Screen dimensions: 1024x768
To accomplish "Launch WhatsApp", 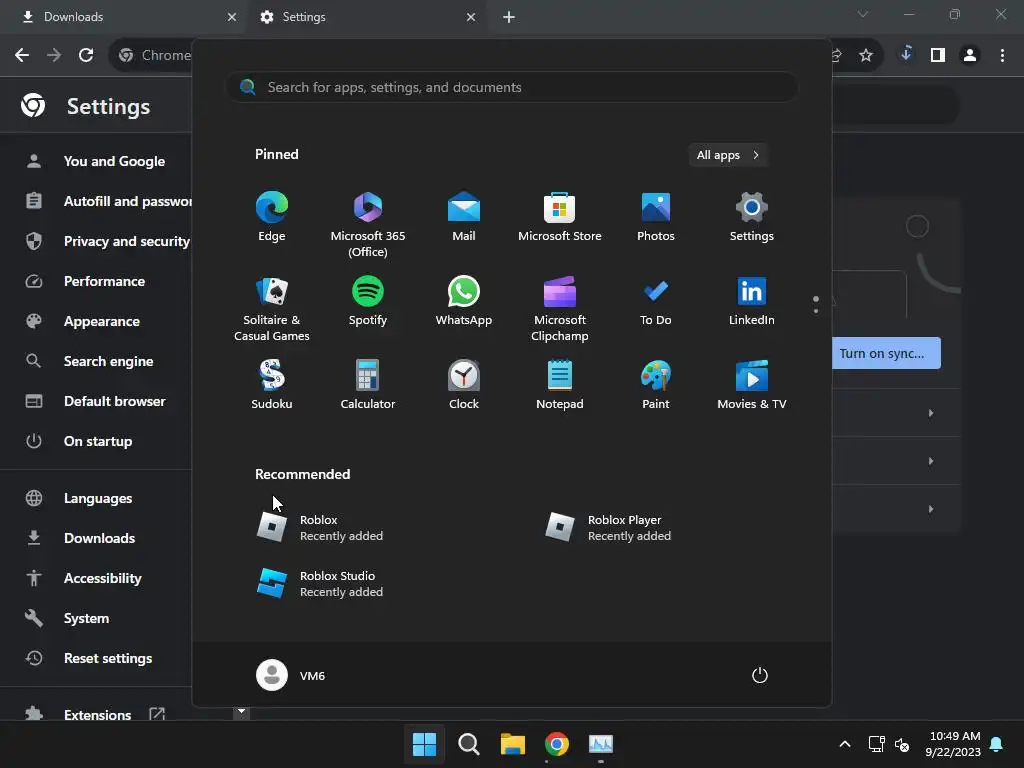I will tap(464, 301).
